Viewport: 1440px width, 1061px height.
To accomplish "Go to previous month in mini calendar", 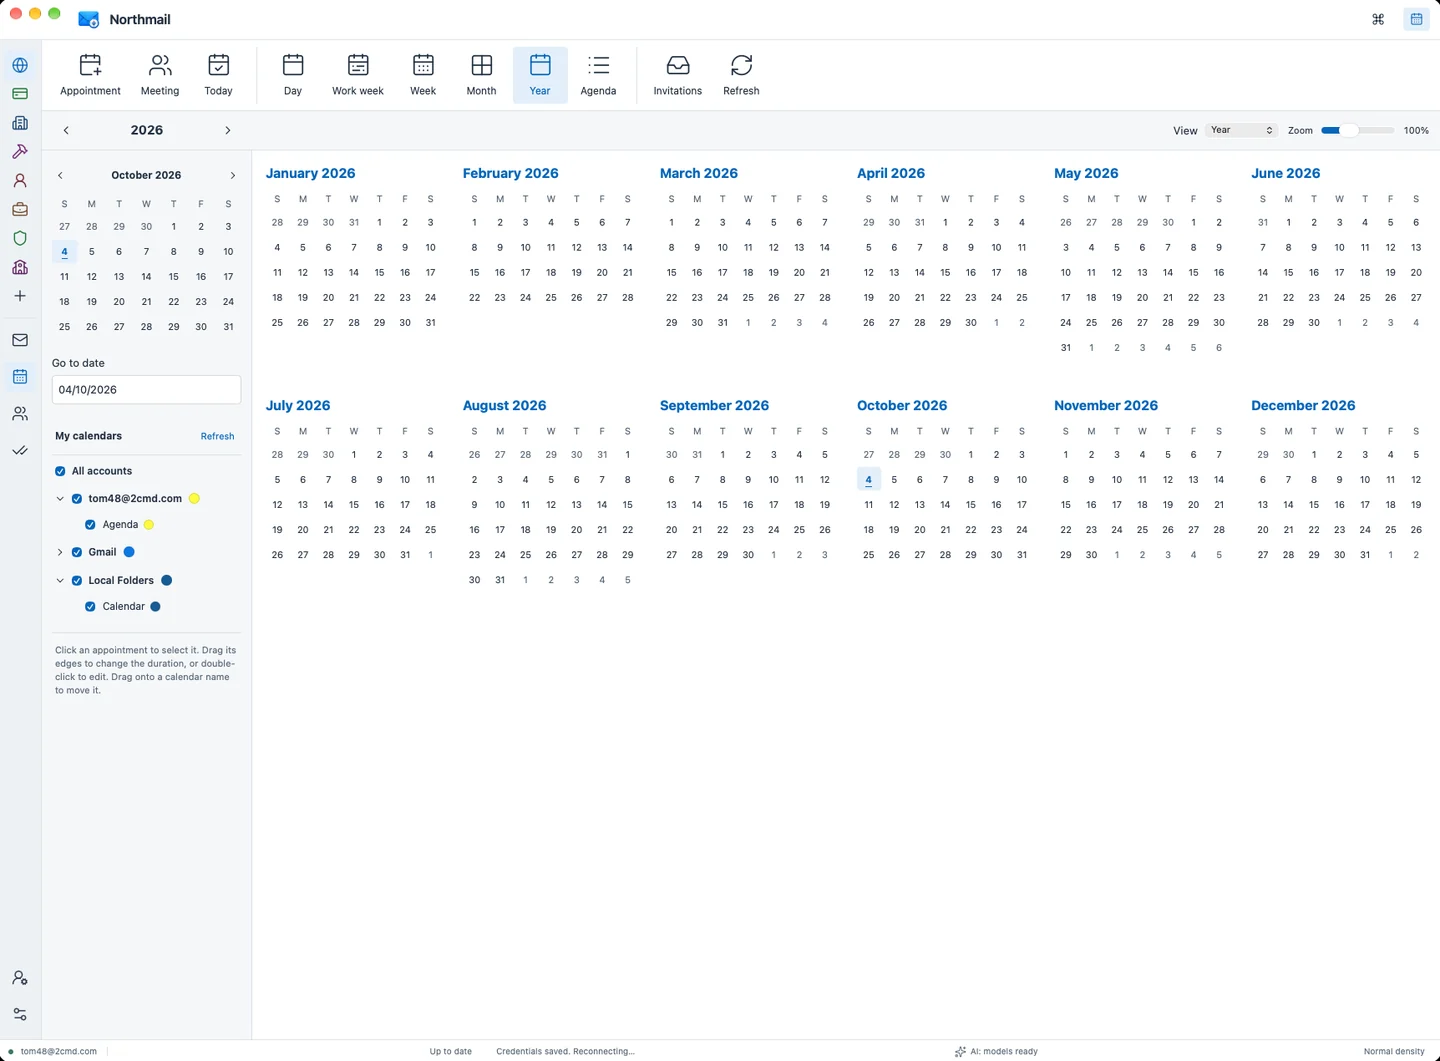I will pos(60,175).
